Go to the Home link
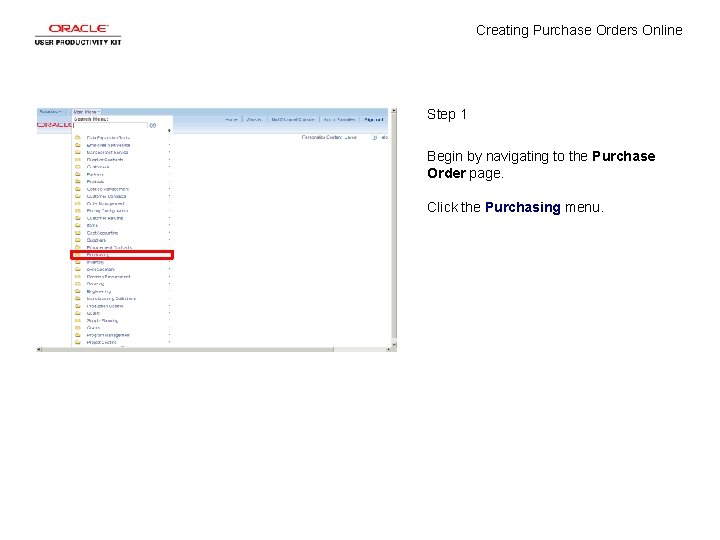Image resolution: width=720 pixels, height=540 pixels. (x=231, y=119)
